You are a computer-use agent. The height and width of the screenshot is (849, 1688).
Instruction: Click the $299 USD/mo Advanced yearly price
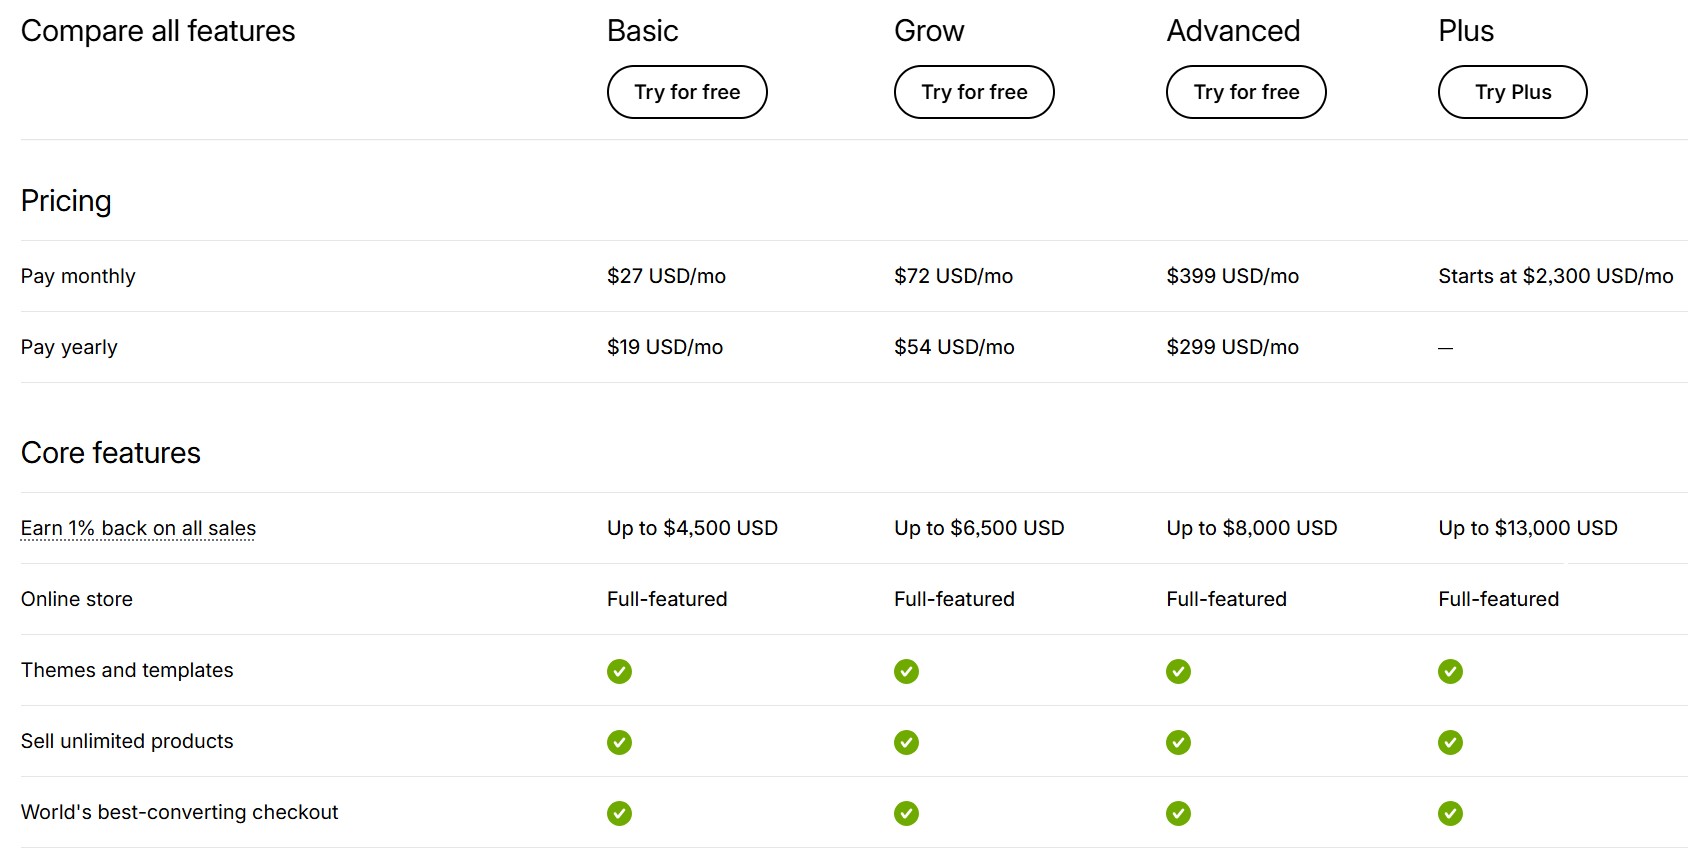coord(1232,347)
